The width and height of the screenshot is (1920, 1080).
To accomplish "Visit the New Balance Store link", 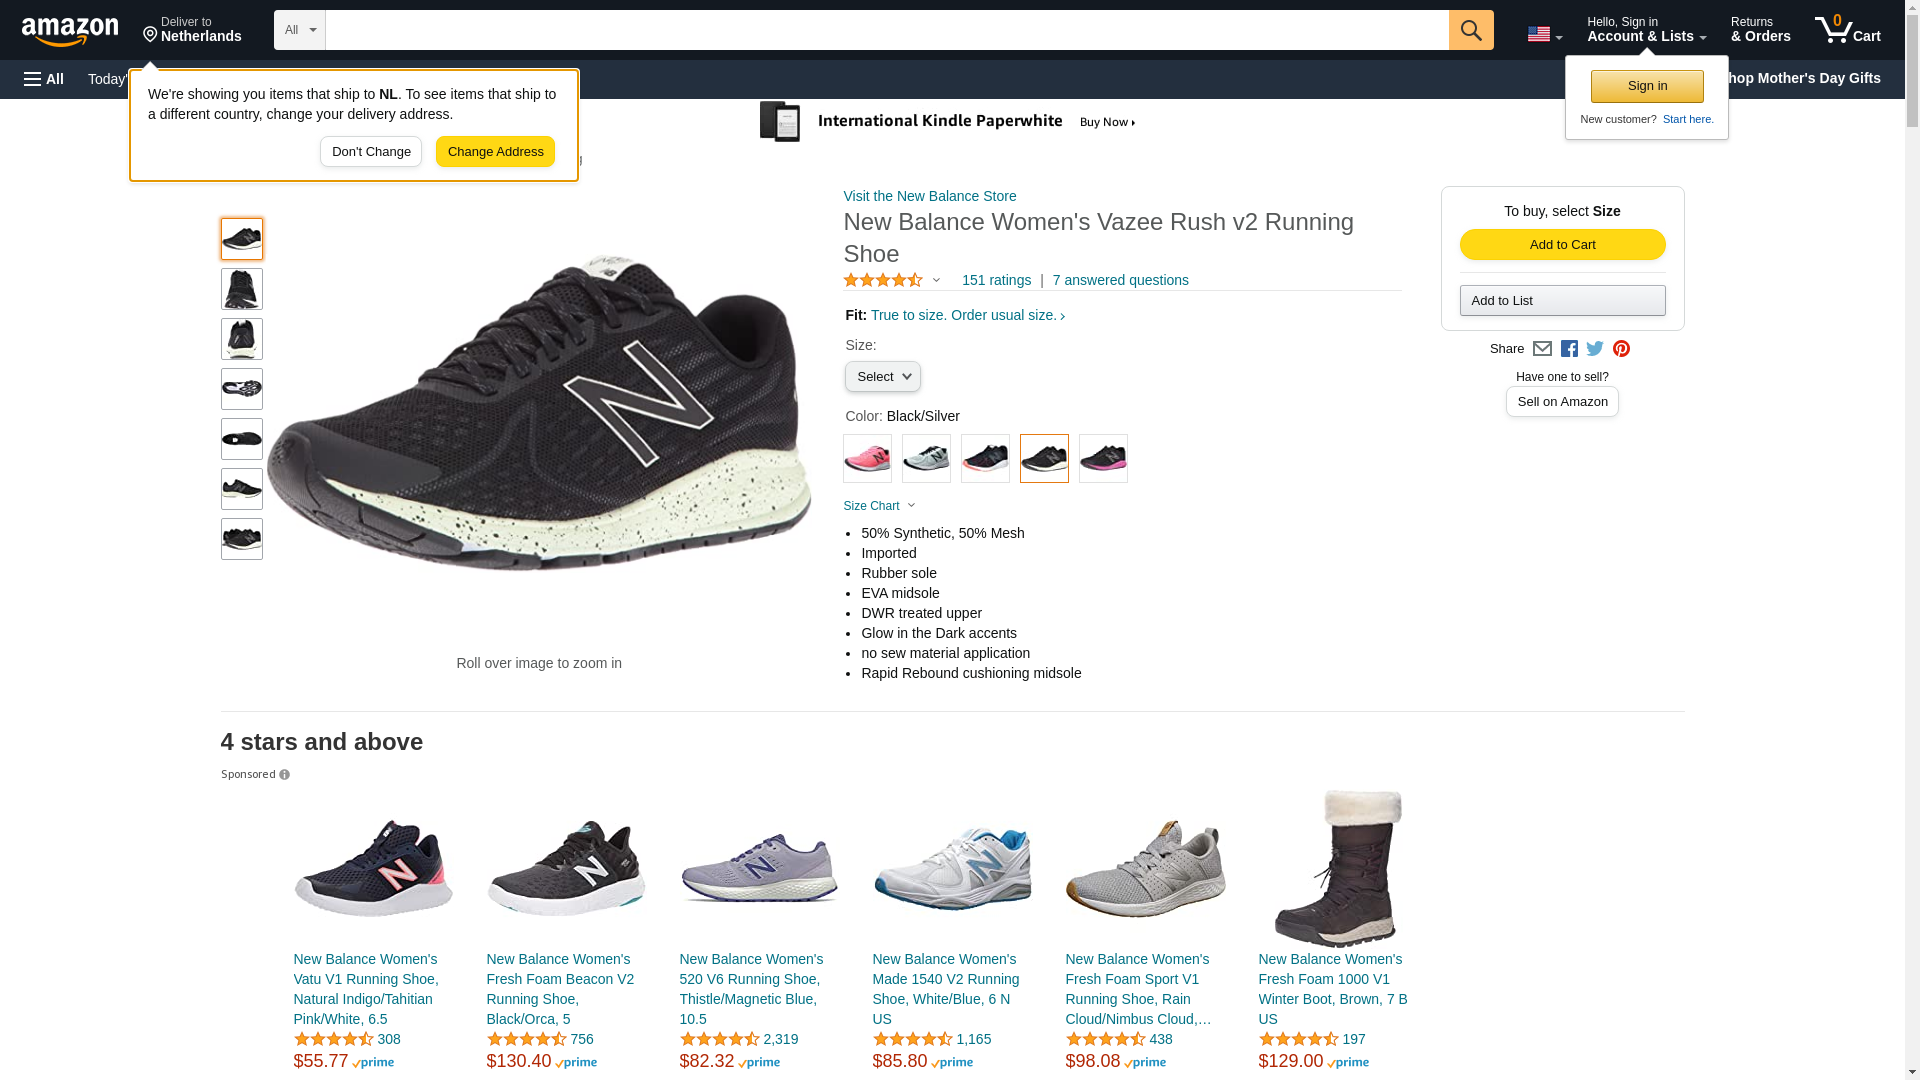I will click(929, 196).
